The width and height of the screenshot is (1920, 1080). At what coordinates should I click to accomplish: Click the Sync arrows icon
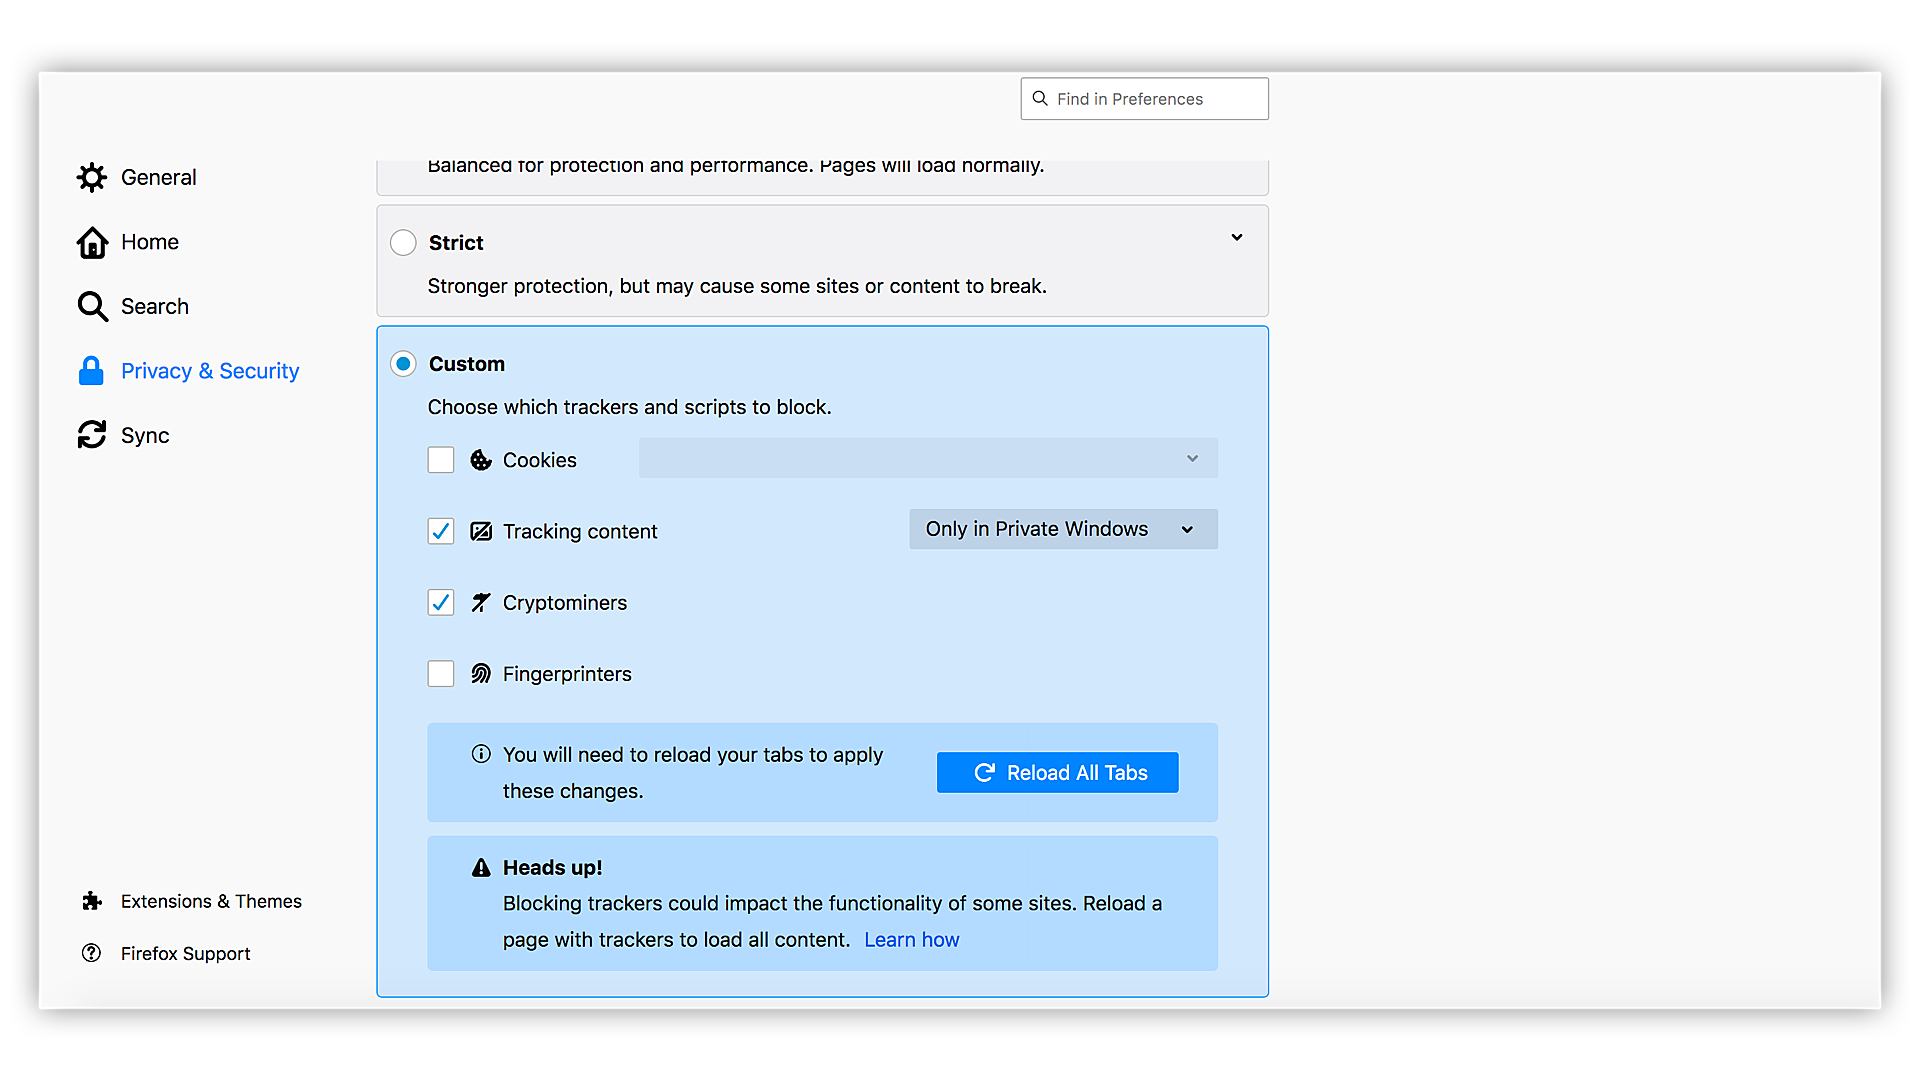coord(92,435)
